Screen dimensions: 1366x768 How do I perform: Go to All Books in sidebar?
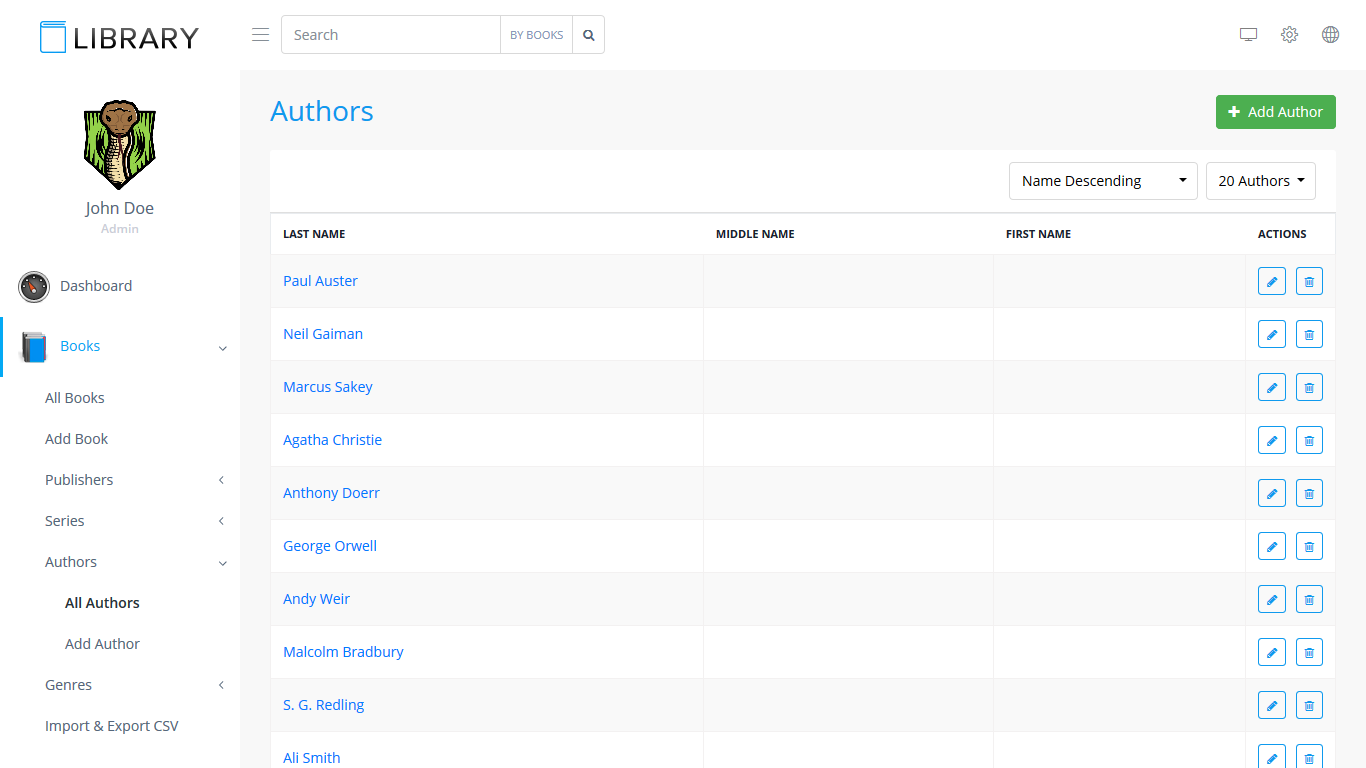click(x=75, y=398)
